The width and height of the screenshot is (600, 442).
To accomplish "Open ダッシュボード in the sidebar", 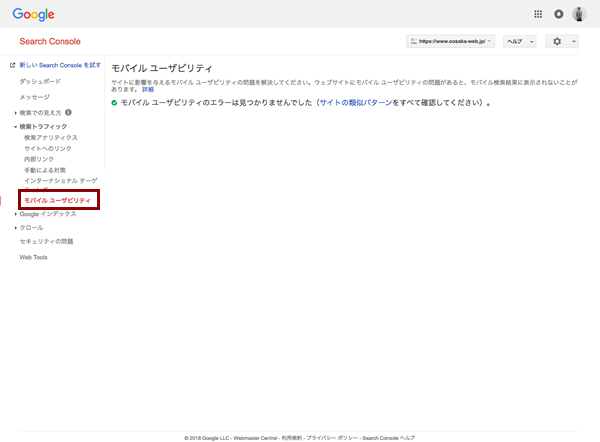I will point(40,81).
